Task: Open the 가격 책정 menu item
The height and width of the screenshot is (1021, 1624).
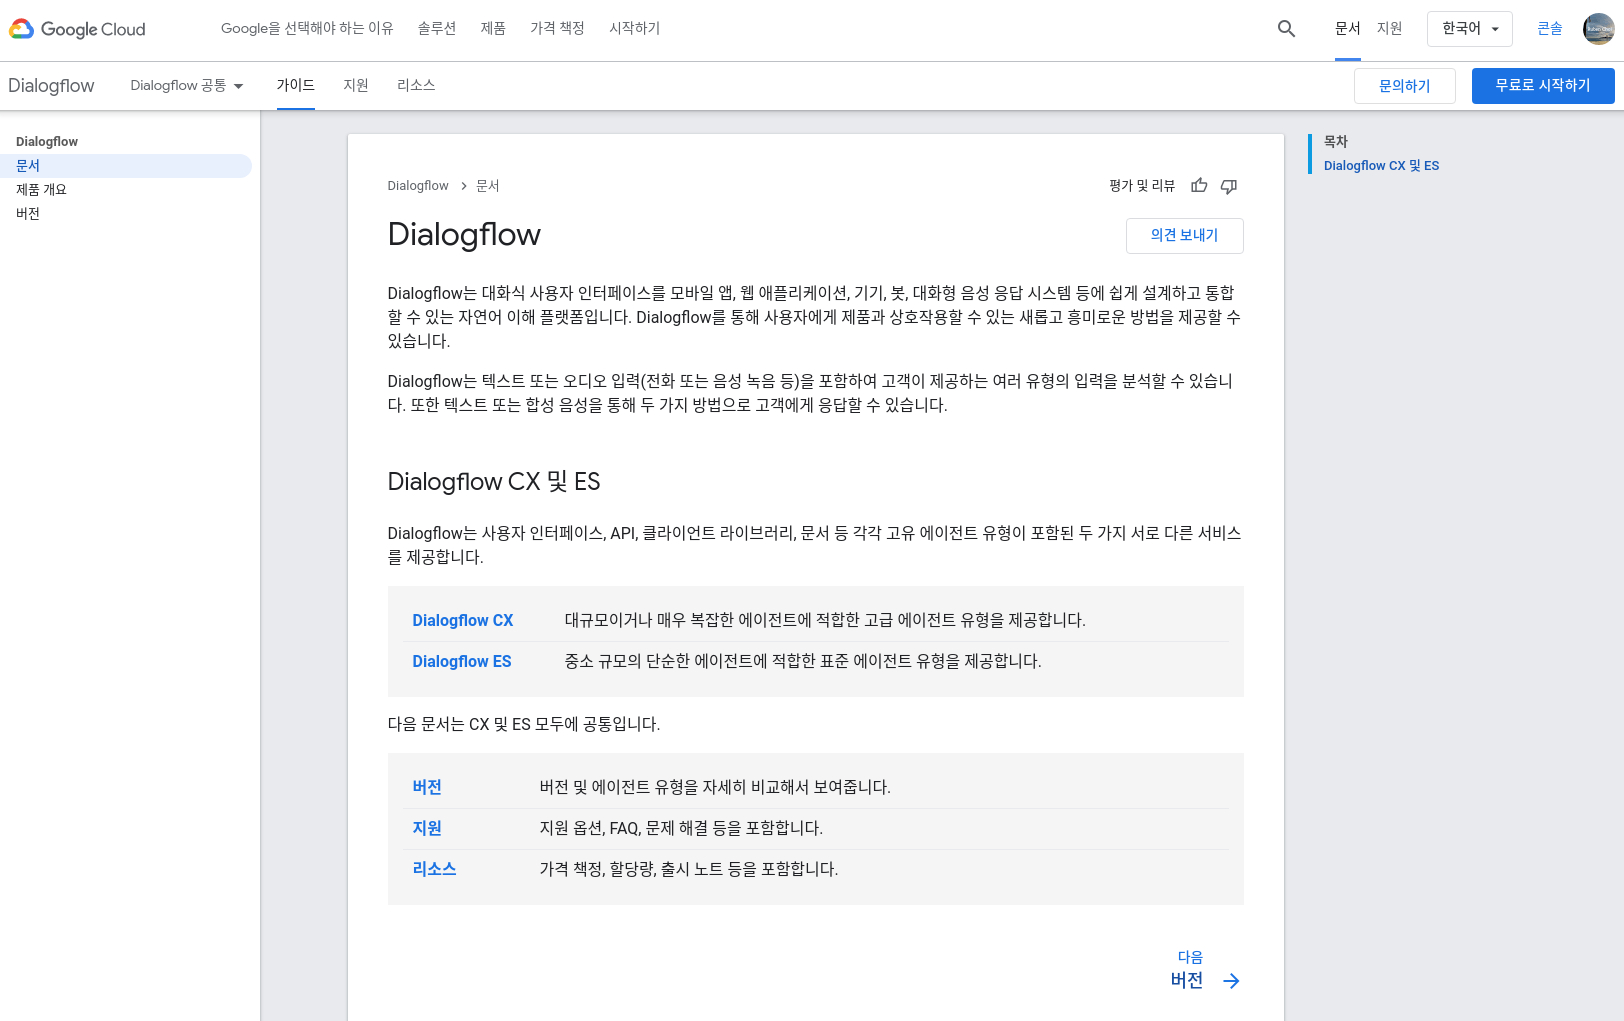Action: pos(557,29)
